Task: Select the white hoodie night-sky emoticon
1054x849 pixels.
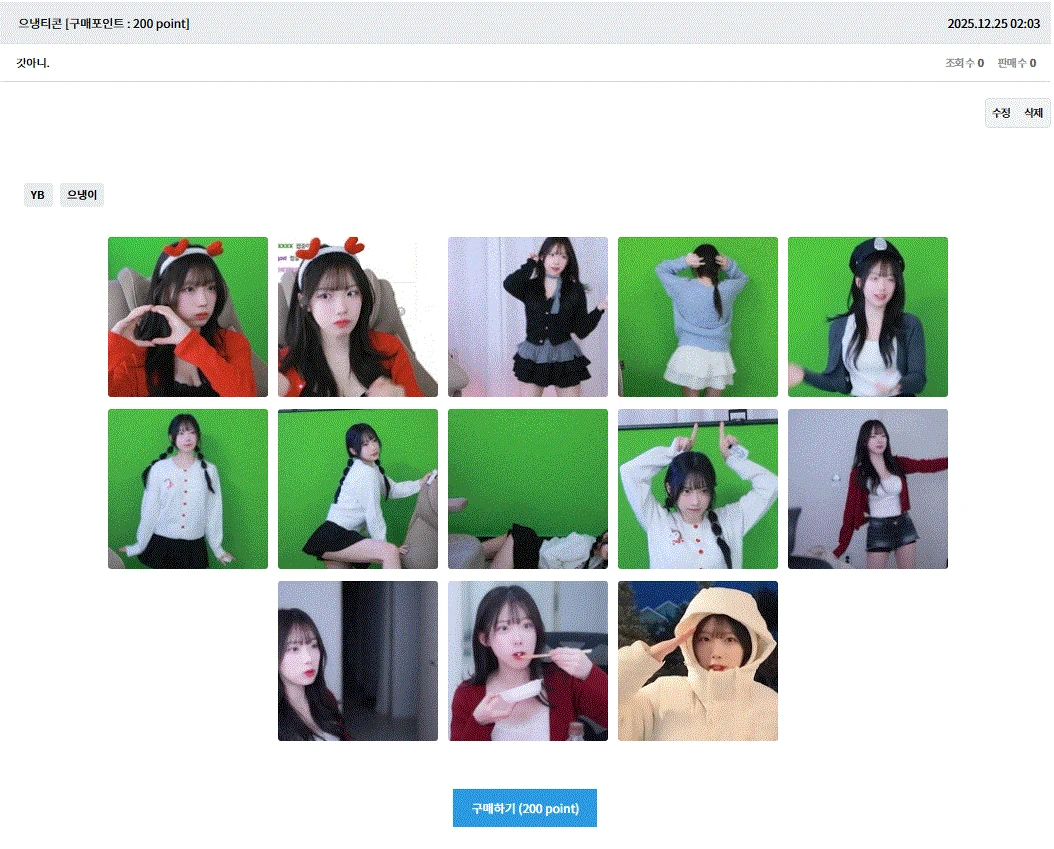Action: click(697, 660)
